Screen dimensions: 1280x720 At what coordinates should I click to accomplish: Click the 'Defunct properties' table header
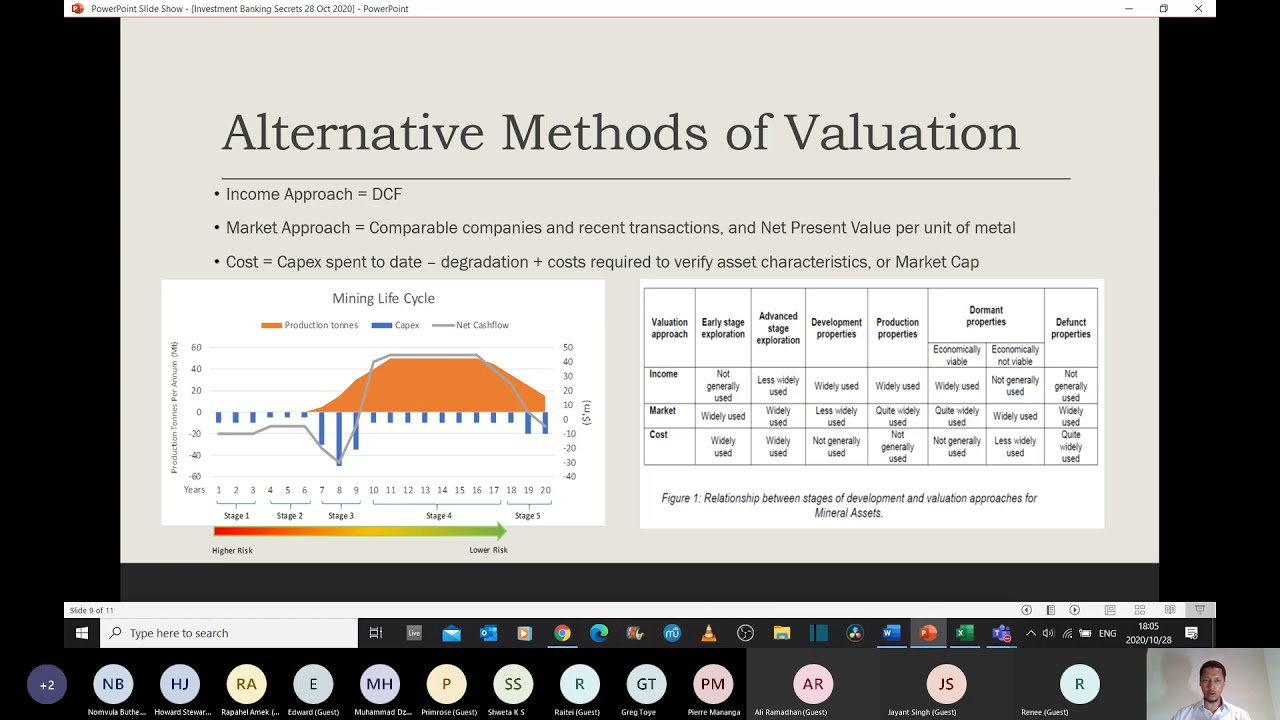pyautogui.click(x=1071, y=328)
